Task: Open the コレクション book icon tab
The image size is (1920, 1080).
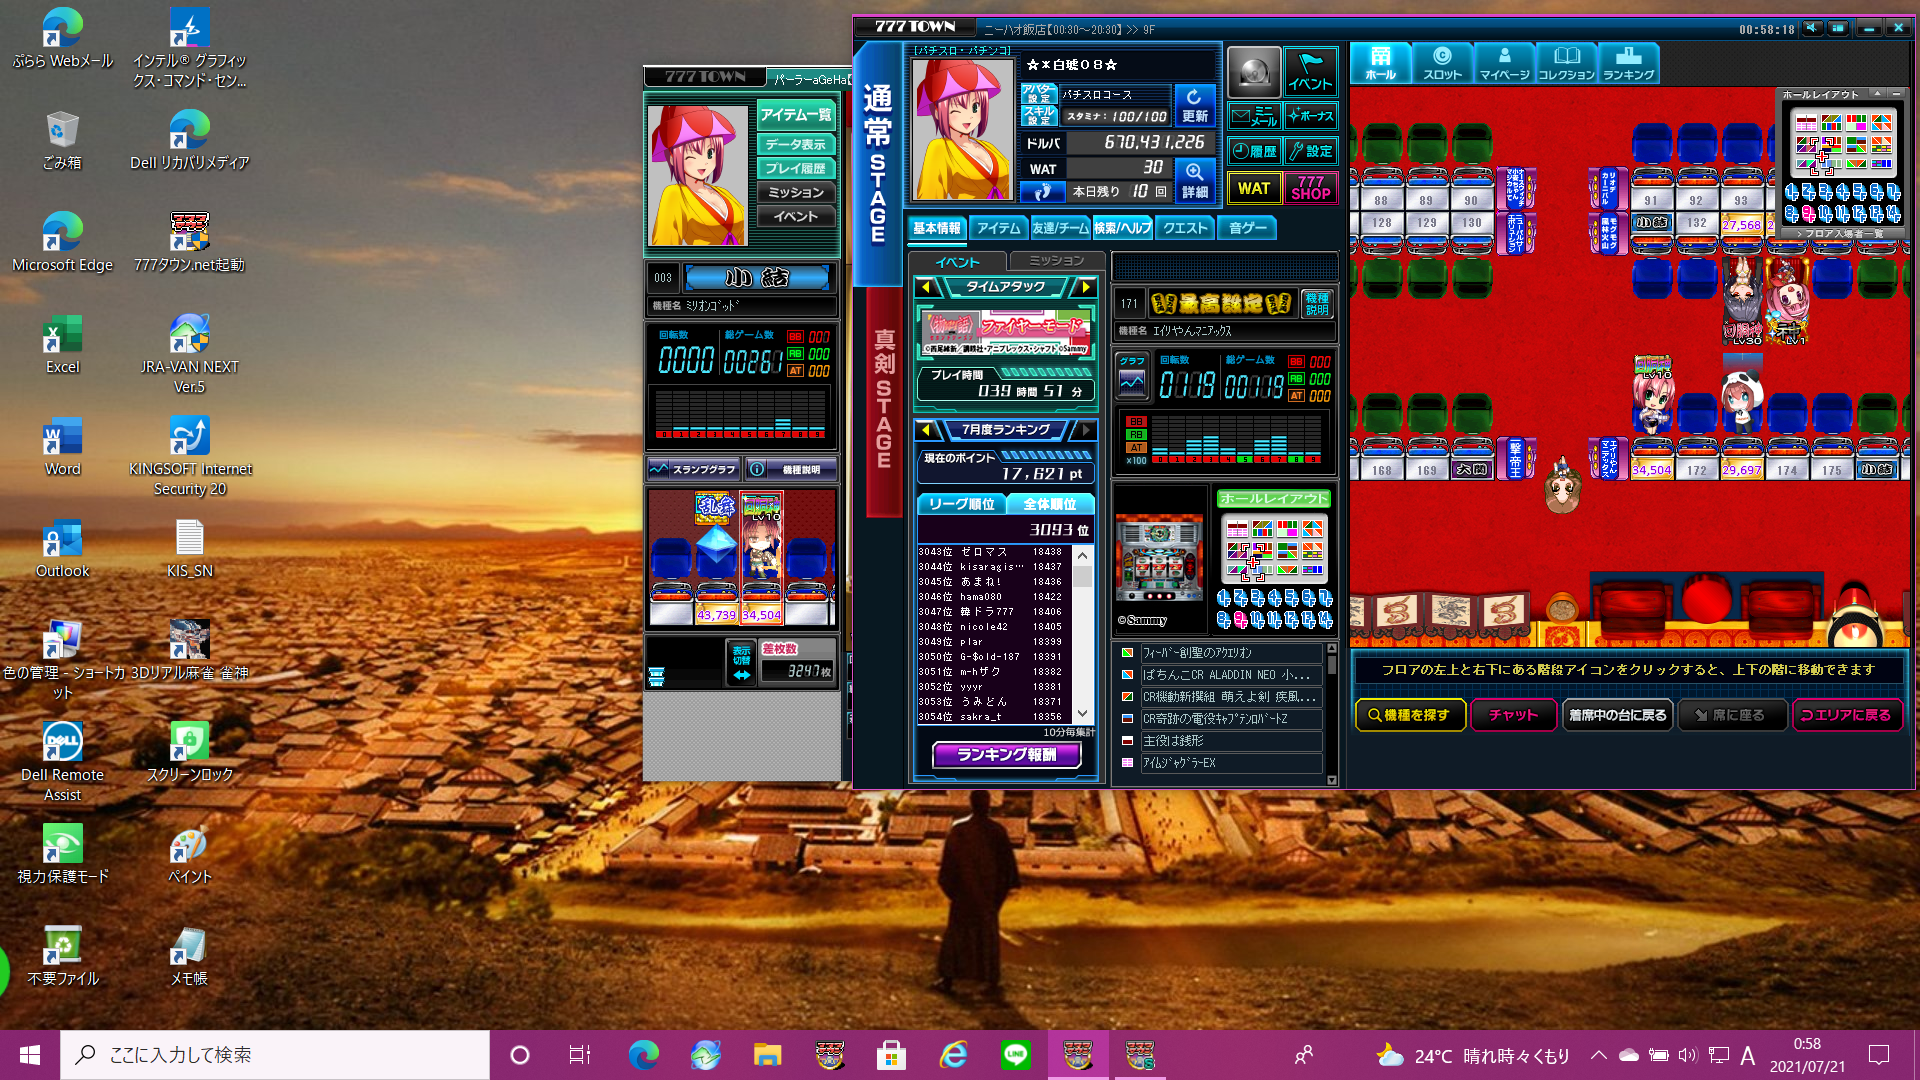Action: coord(1566,63)
